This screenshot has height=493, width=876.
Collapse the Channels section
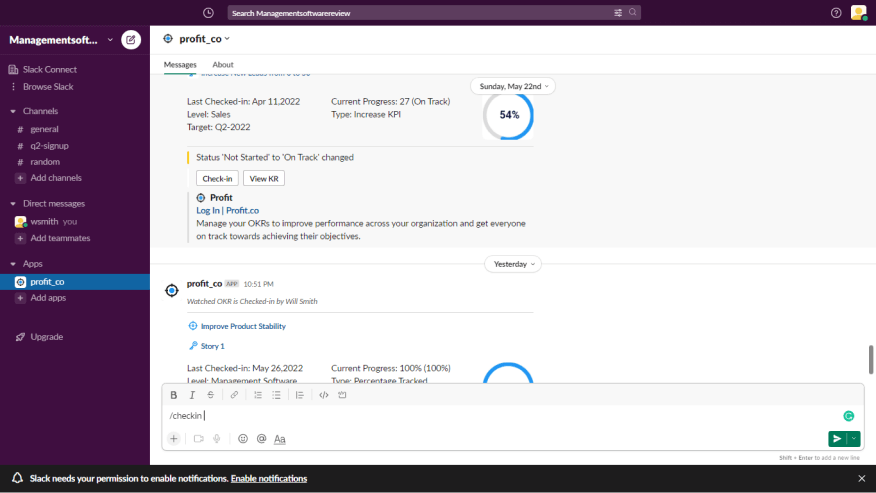pos(13,111)
